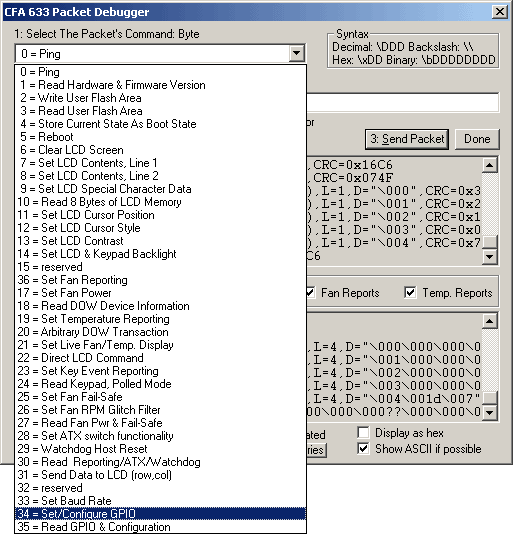Choose '26 = Set Fan RPM Glitch Filter'
Image resolution: width=513 pixels, height=534 pixels.
(160, 410)
